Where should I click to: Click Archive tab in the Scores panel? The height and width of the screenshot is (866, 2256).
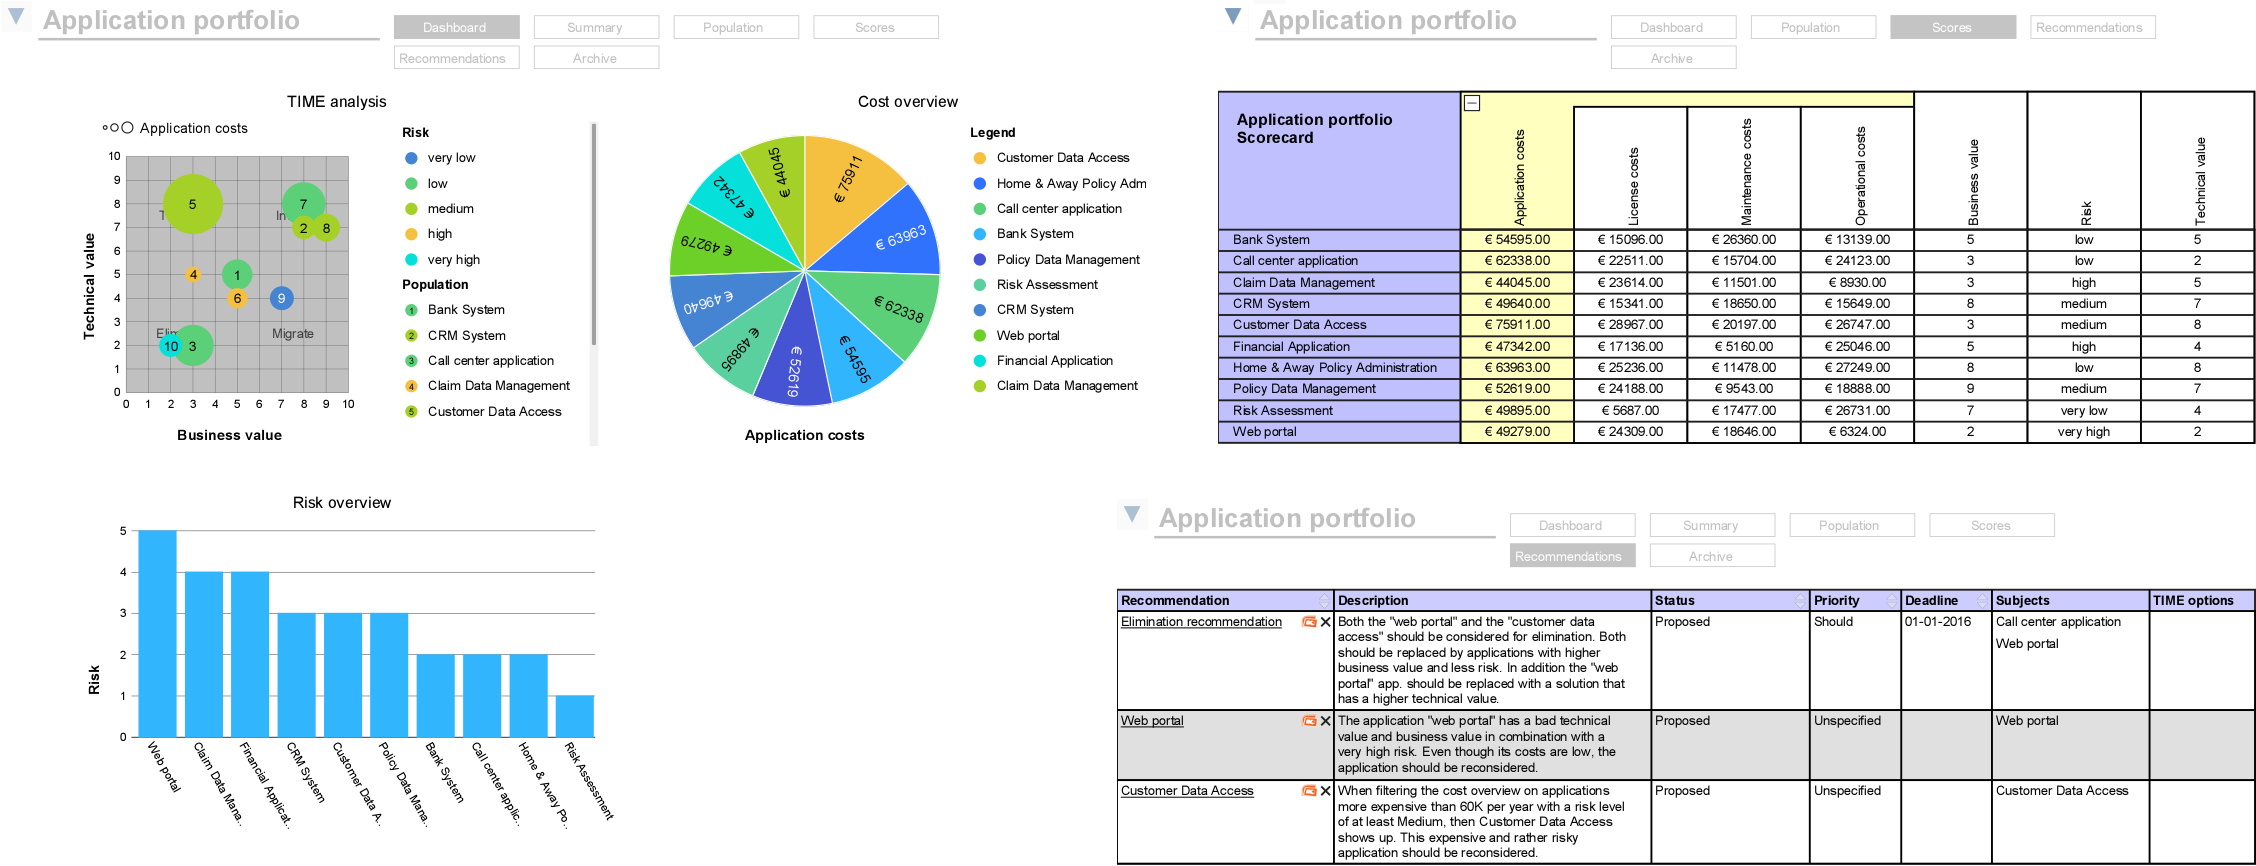1673,58
